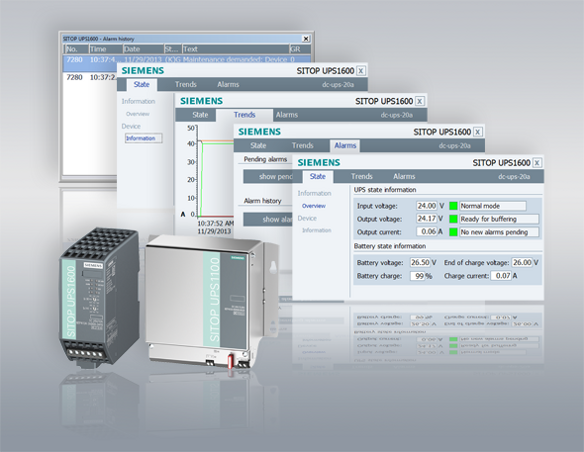The width and height of the screenshot is (584, 452).
Task: Click the show pending alarms button
Action: click(x=268, y=176)
